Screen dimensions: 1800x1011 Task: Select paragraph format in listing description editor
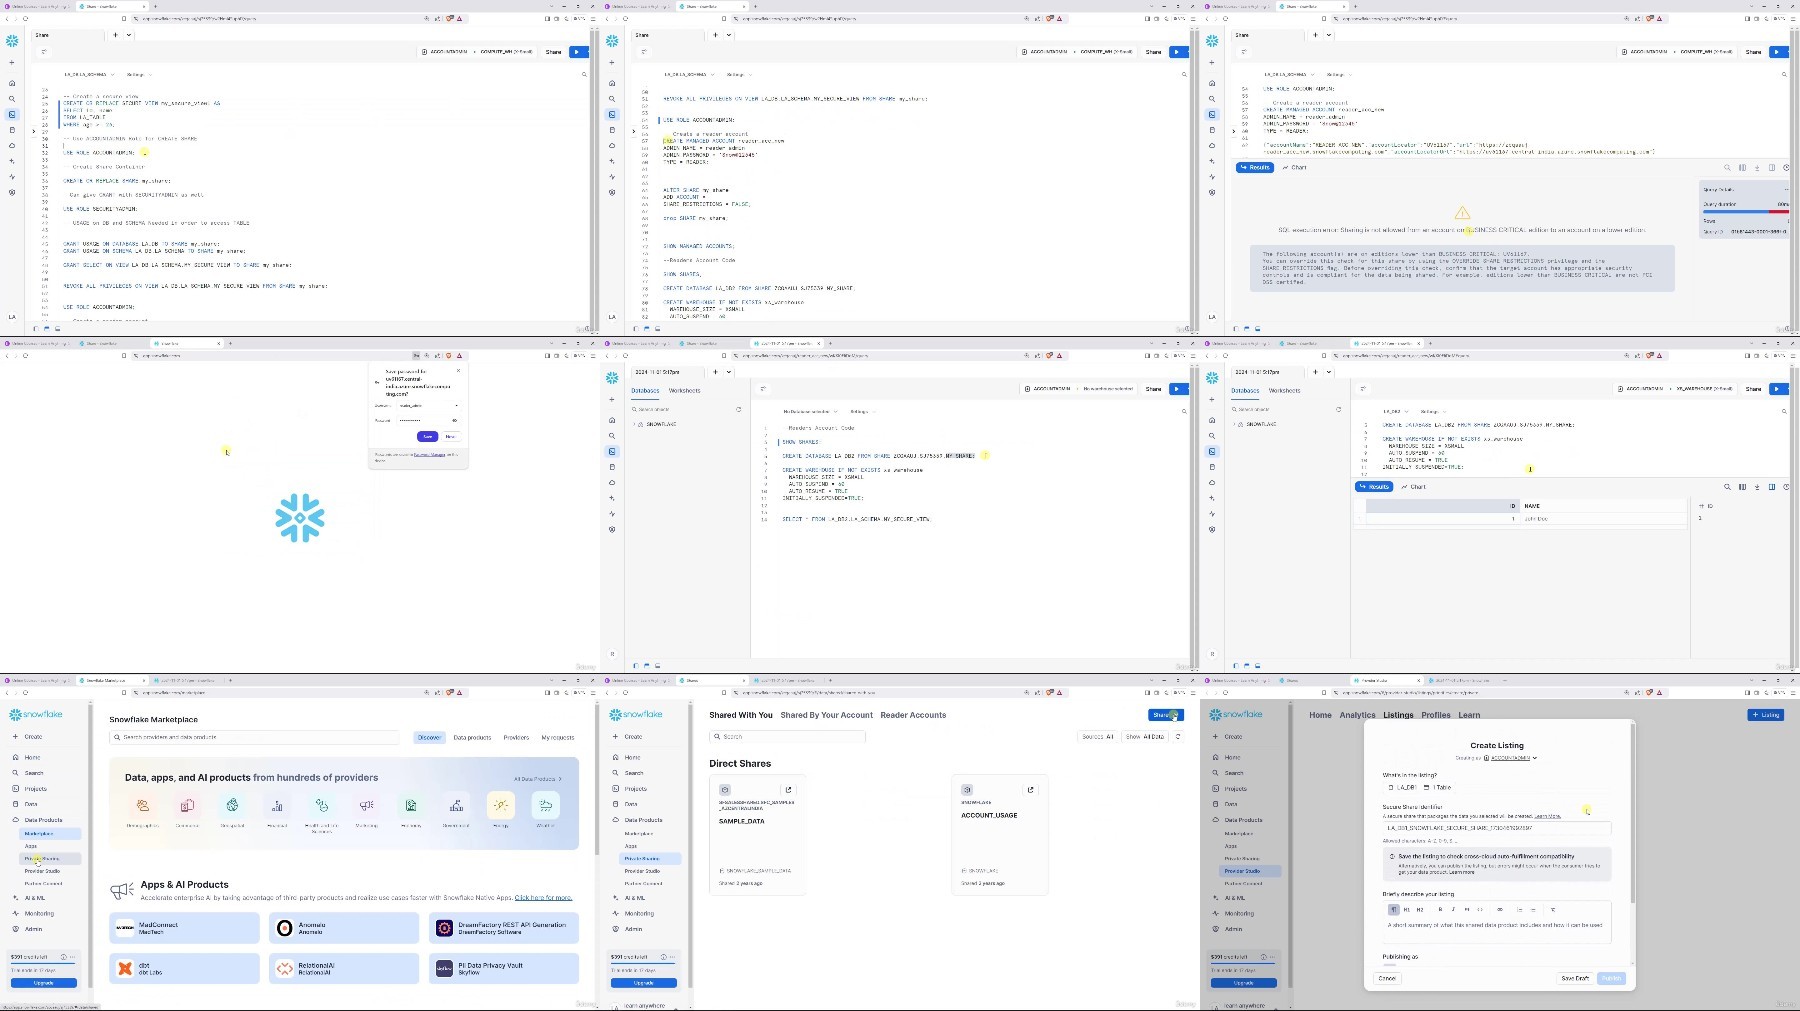pyautogui.click(x=1394, y=909)
